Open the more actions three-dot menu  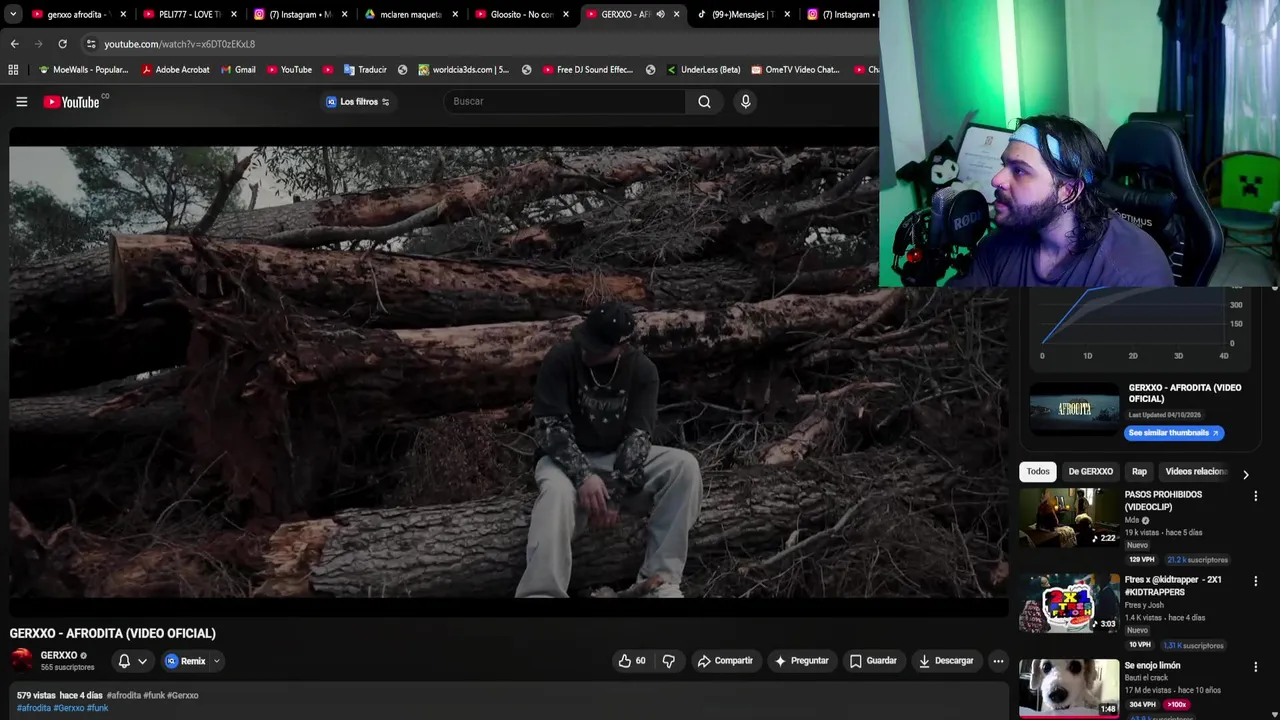point(998,661)
